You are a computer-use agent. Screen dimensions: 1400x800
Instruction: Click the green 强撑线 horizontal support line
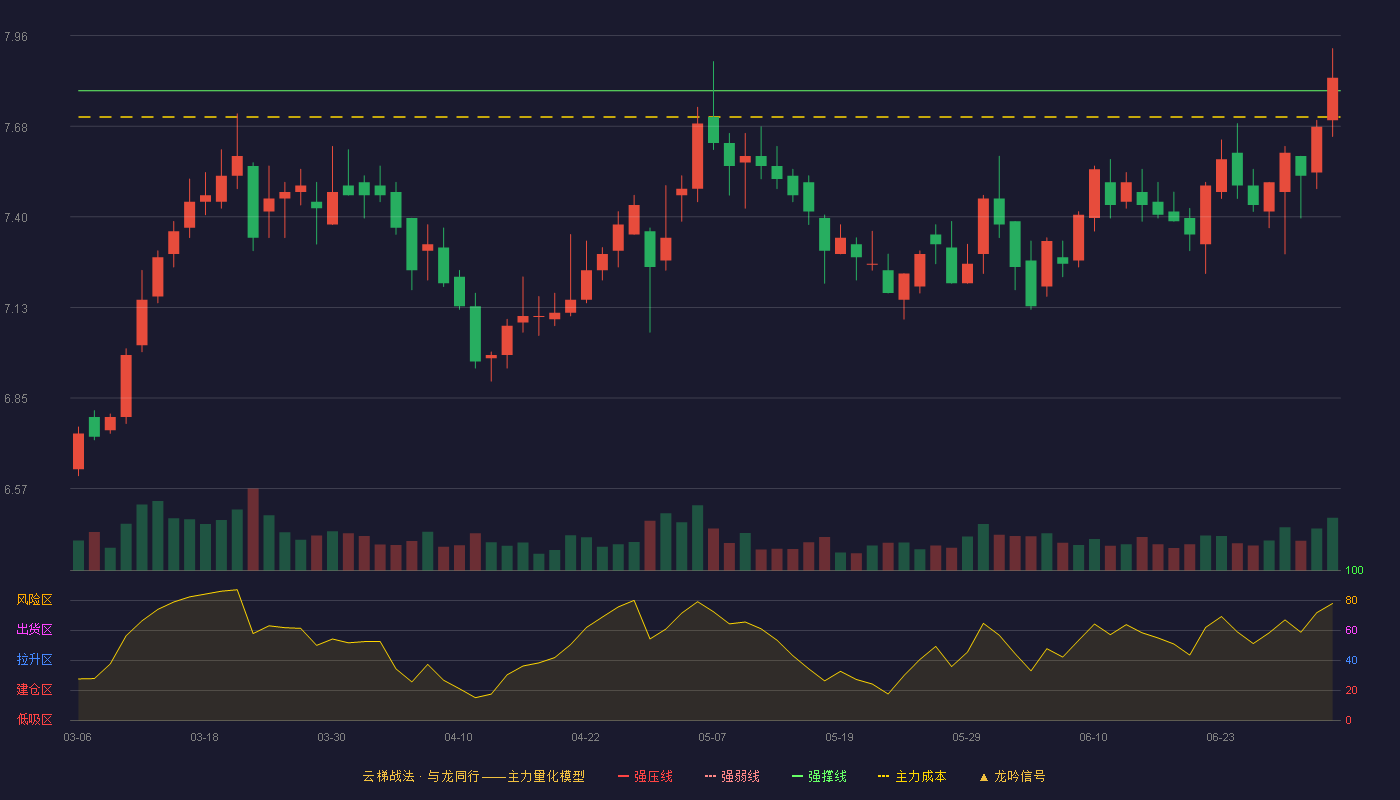(708, 91)
